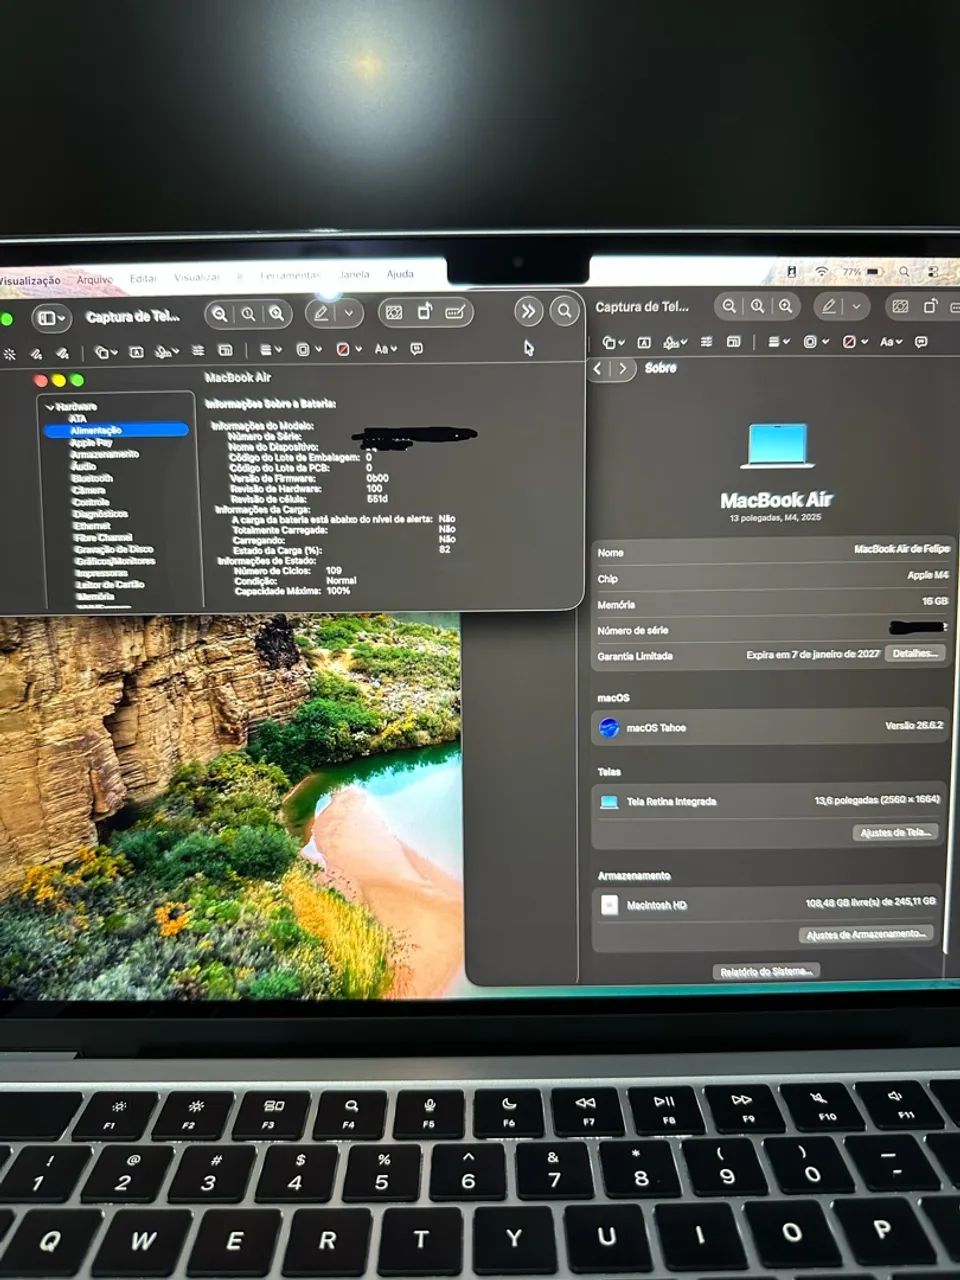Rotate the image in the right window
The height and width of the screenshot is (1280, 960).
(931, 307)
